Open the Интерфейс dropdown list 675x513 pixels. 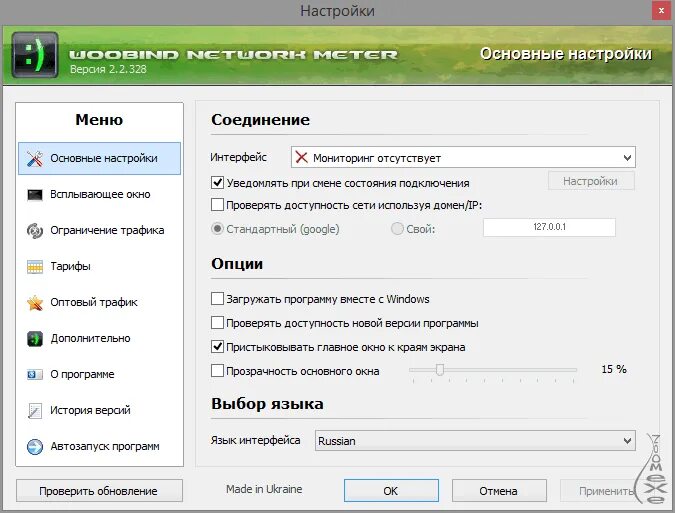point(463,158)
